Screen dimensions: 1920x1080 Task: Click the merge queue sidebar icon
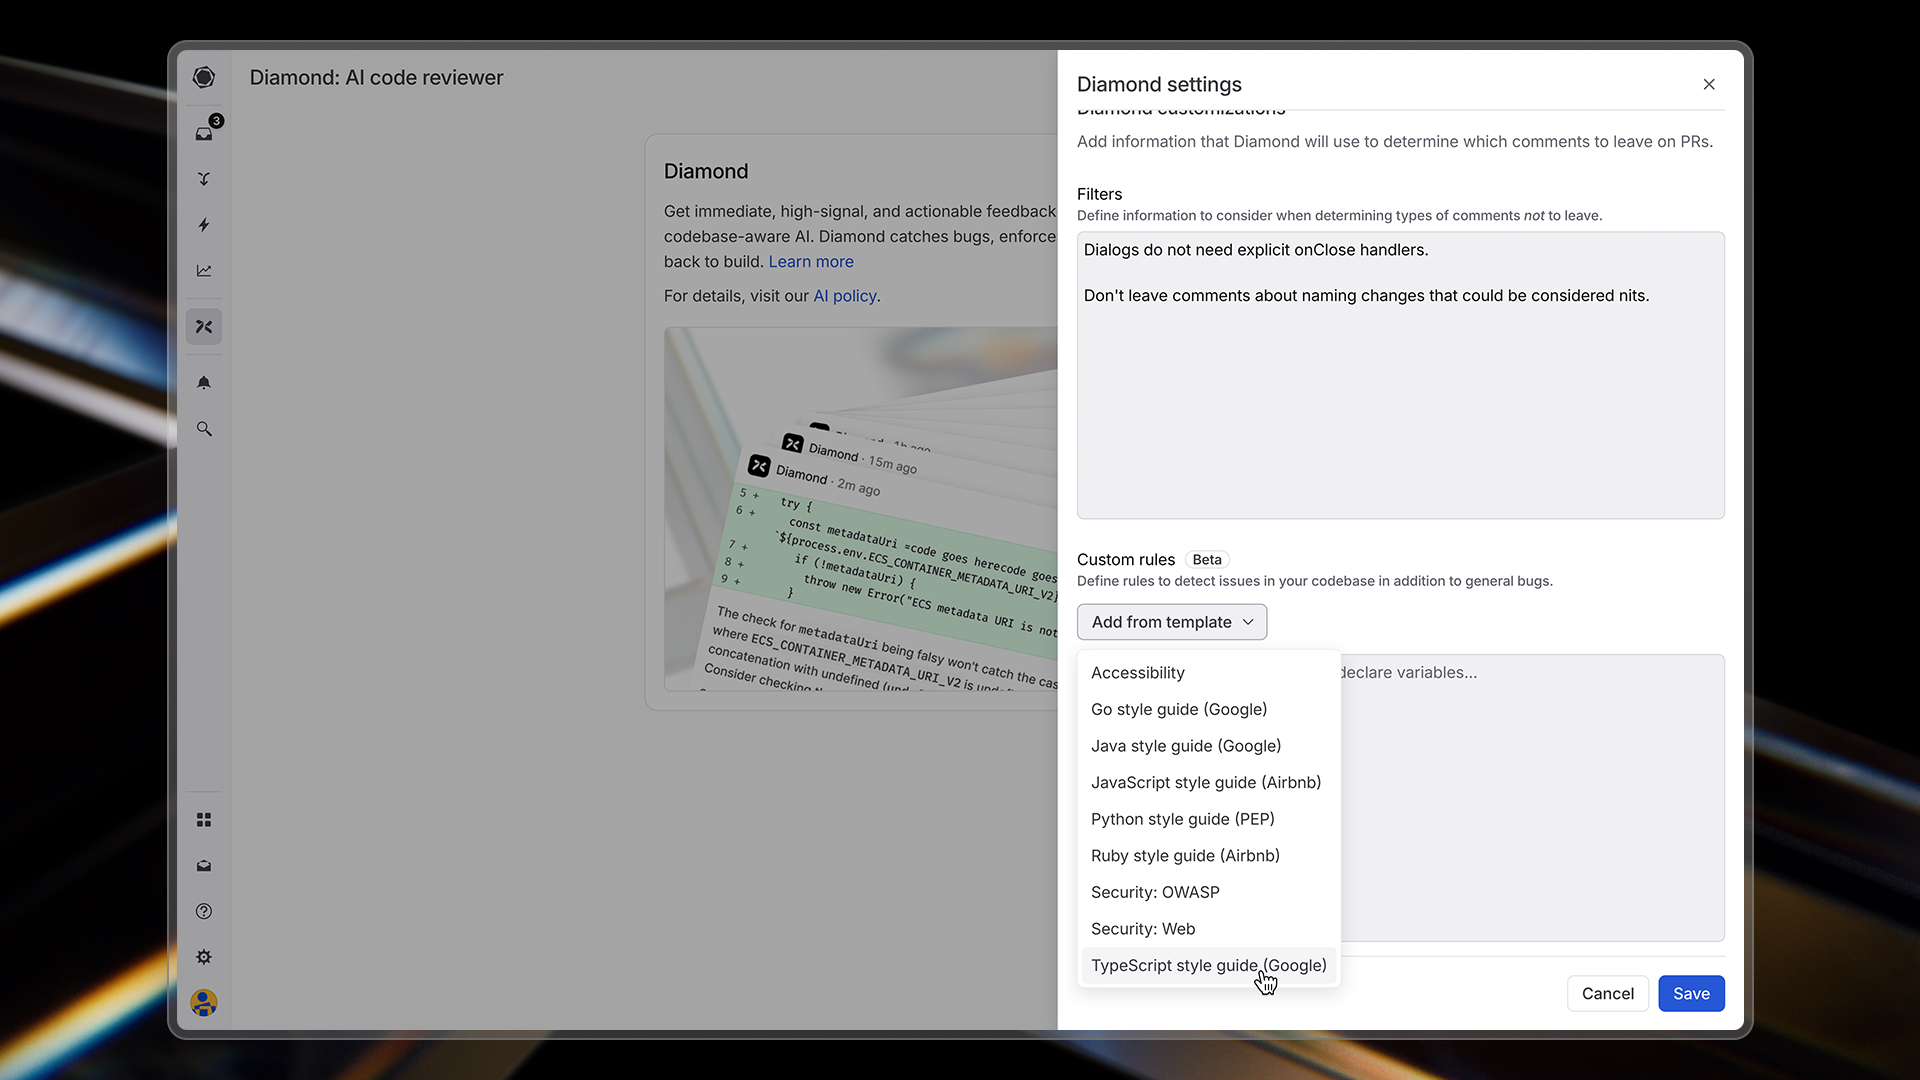204,179
